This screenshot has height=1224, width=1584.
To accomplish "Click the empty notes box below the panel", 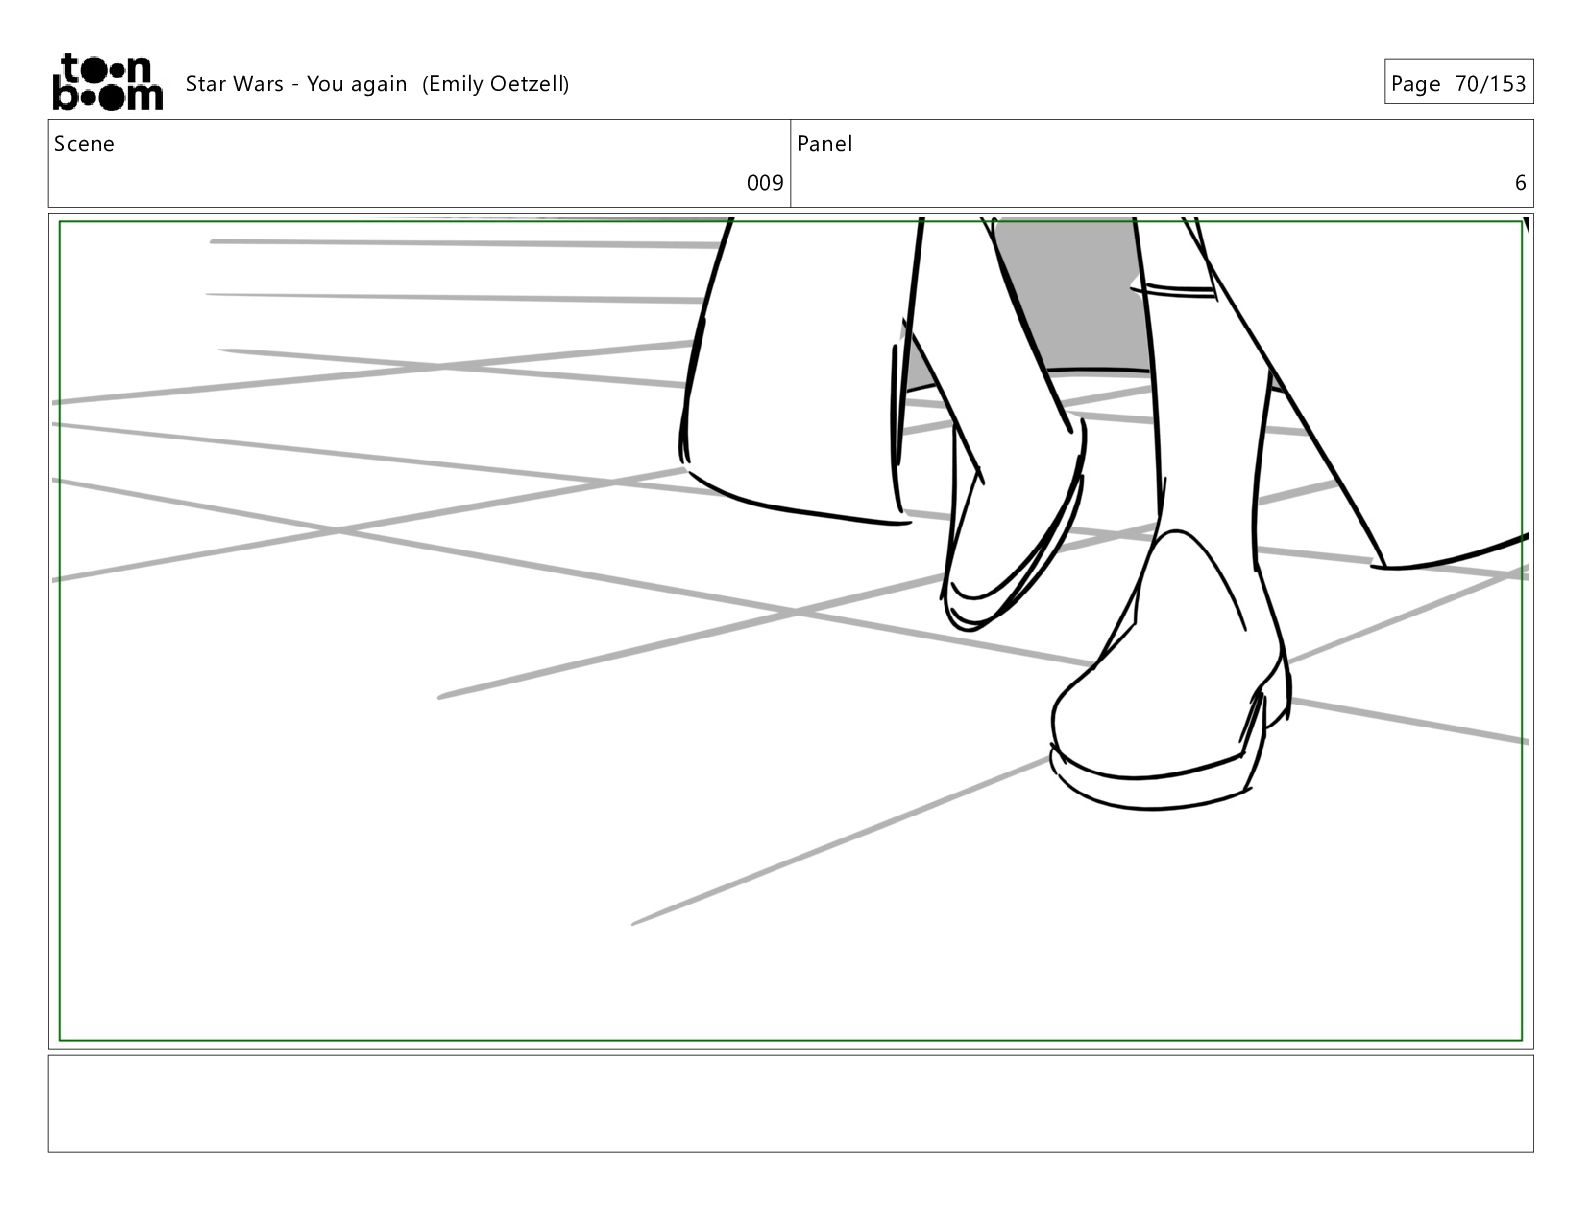I will click(x=790, y=1103).
